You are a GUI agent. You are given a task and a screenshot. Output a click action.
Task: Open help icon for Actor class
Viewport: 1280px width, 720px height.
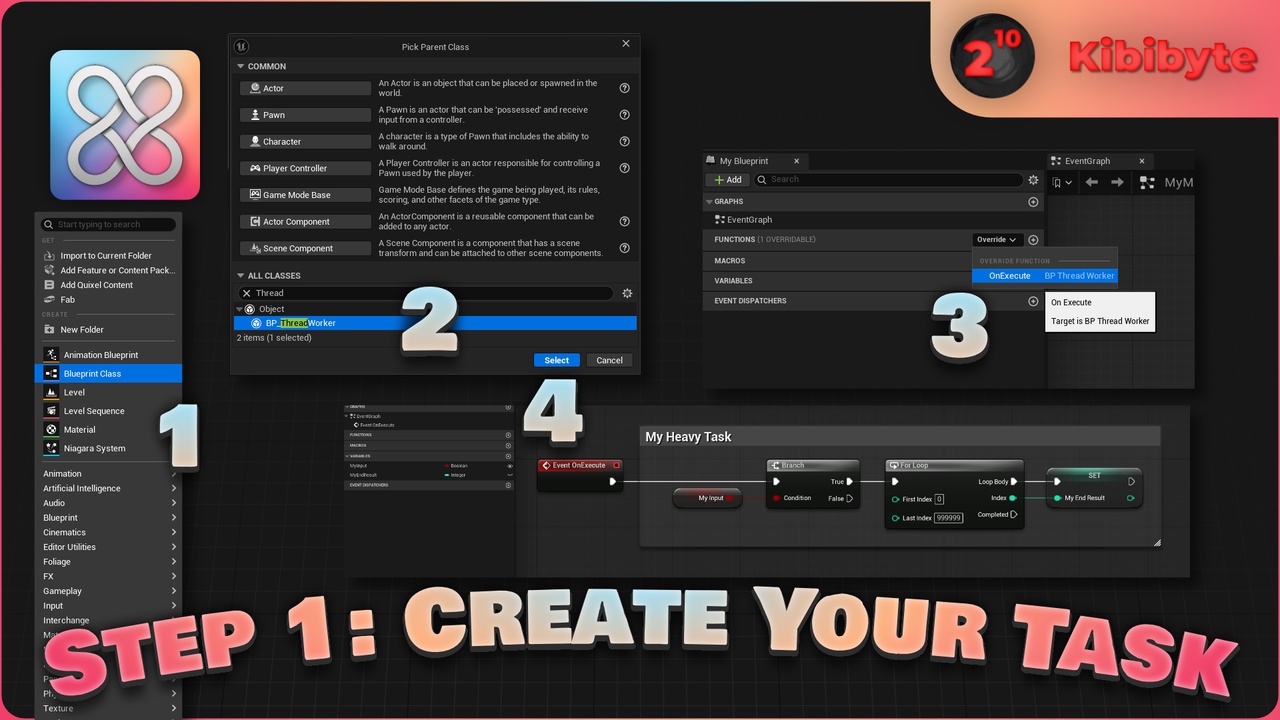(x=625, y=88)
